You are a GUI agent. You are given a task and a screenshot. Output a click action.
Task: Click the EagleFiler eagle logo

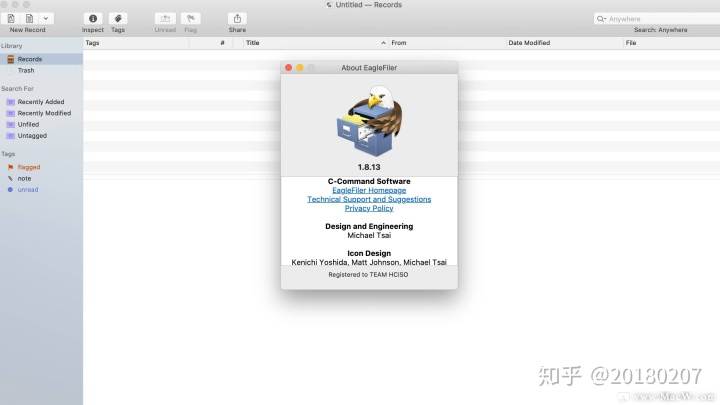pos(370,121)
